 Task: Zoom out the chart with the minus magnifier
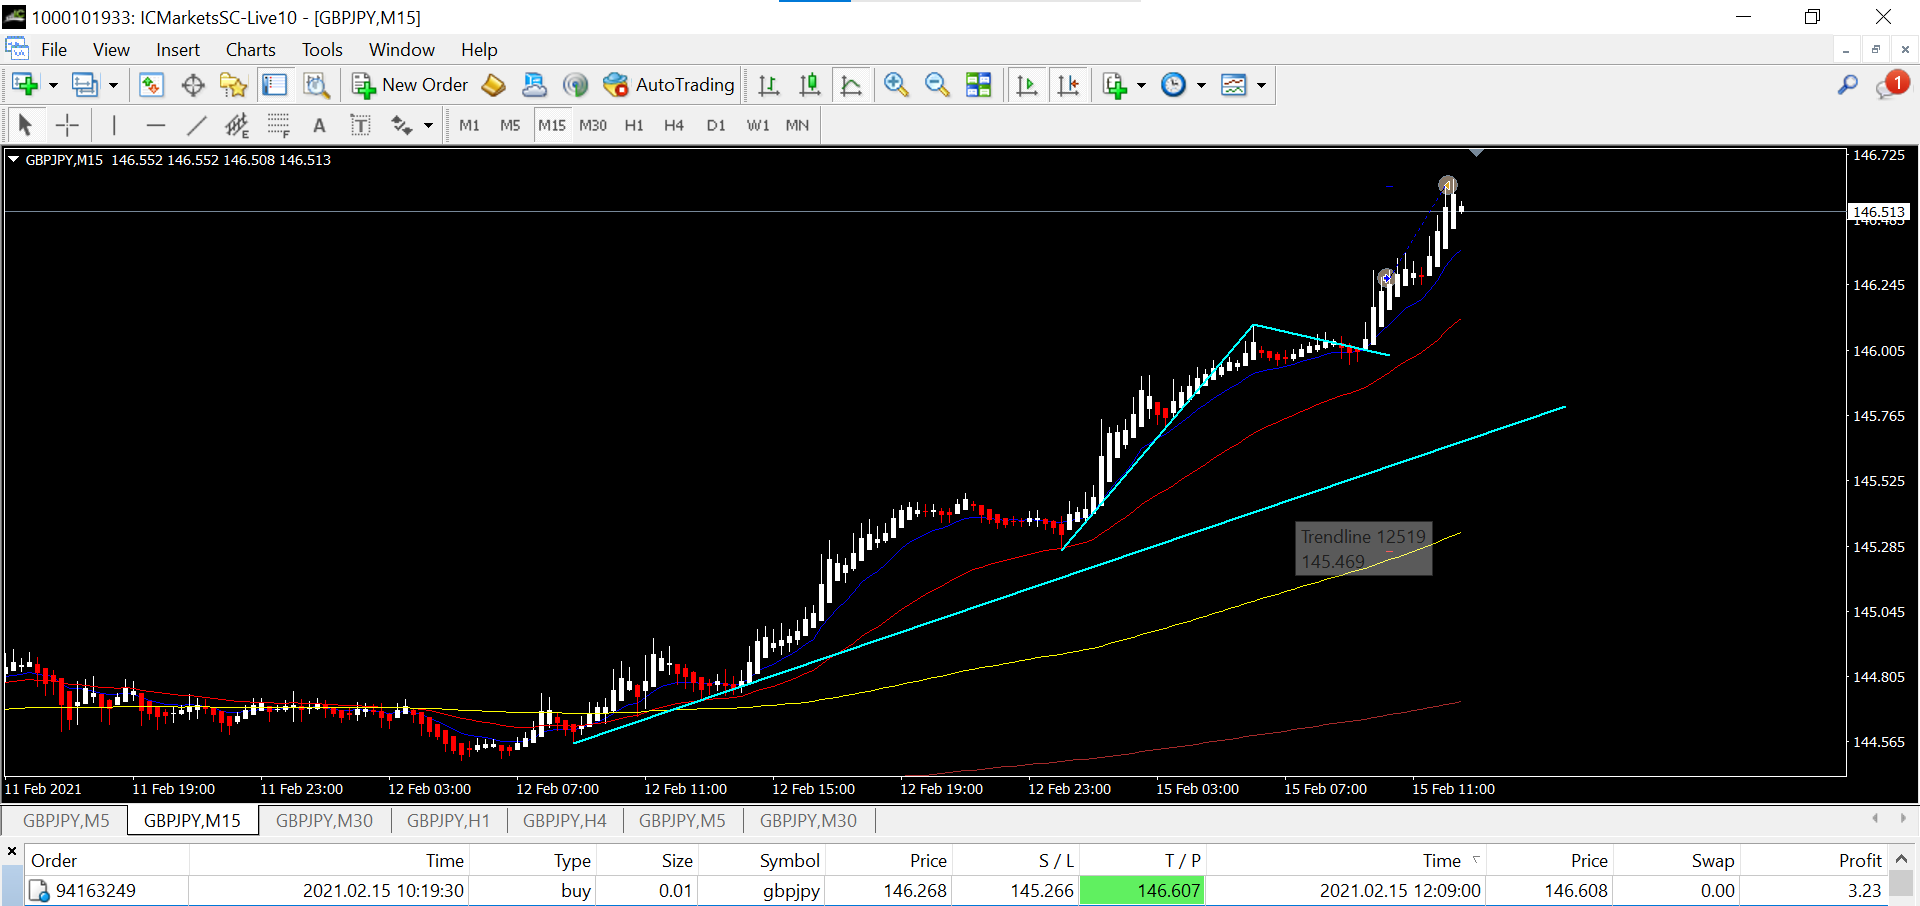937,85
